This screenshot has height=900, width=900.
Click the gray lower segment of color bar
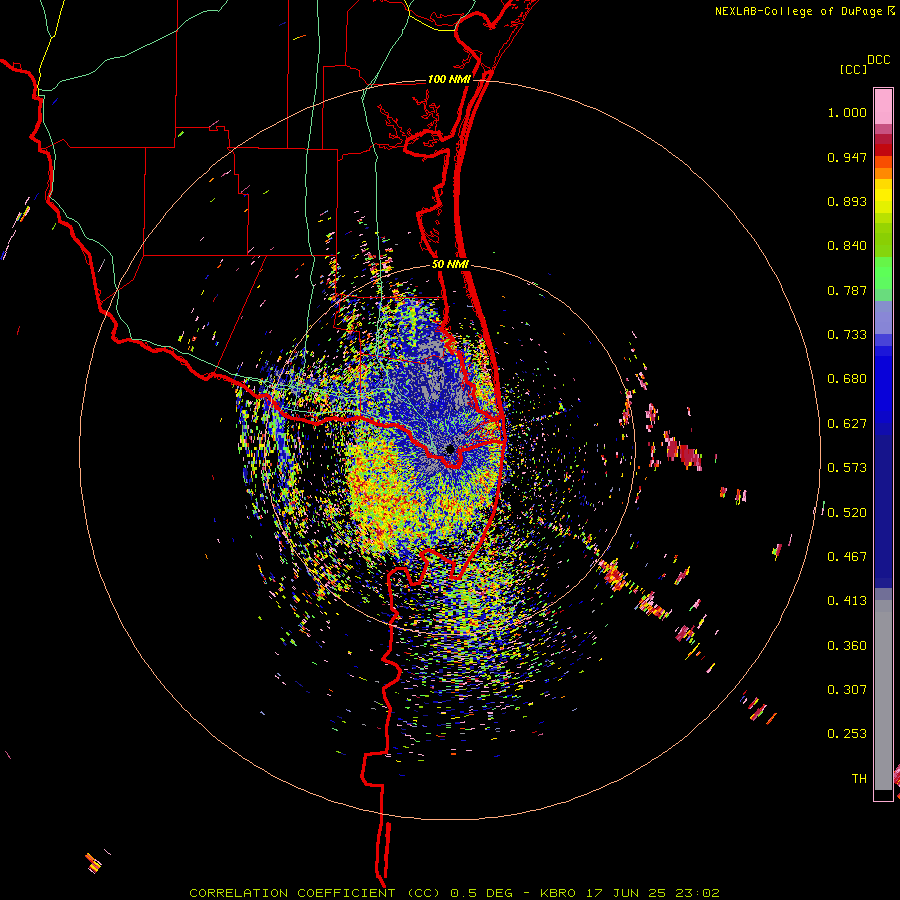[x=883, y=695]
